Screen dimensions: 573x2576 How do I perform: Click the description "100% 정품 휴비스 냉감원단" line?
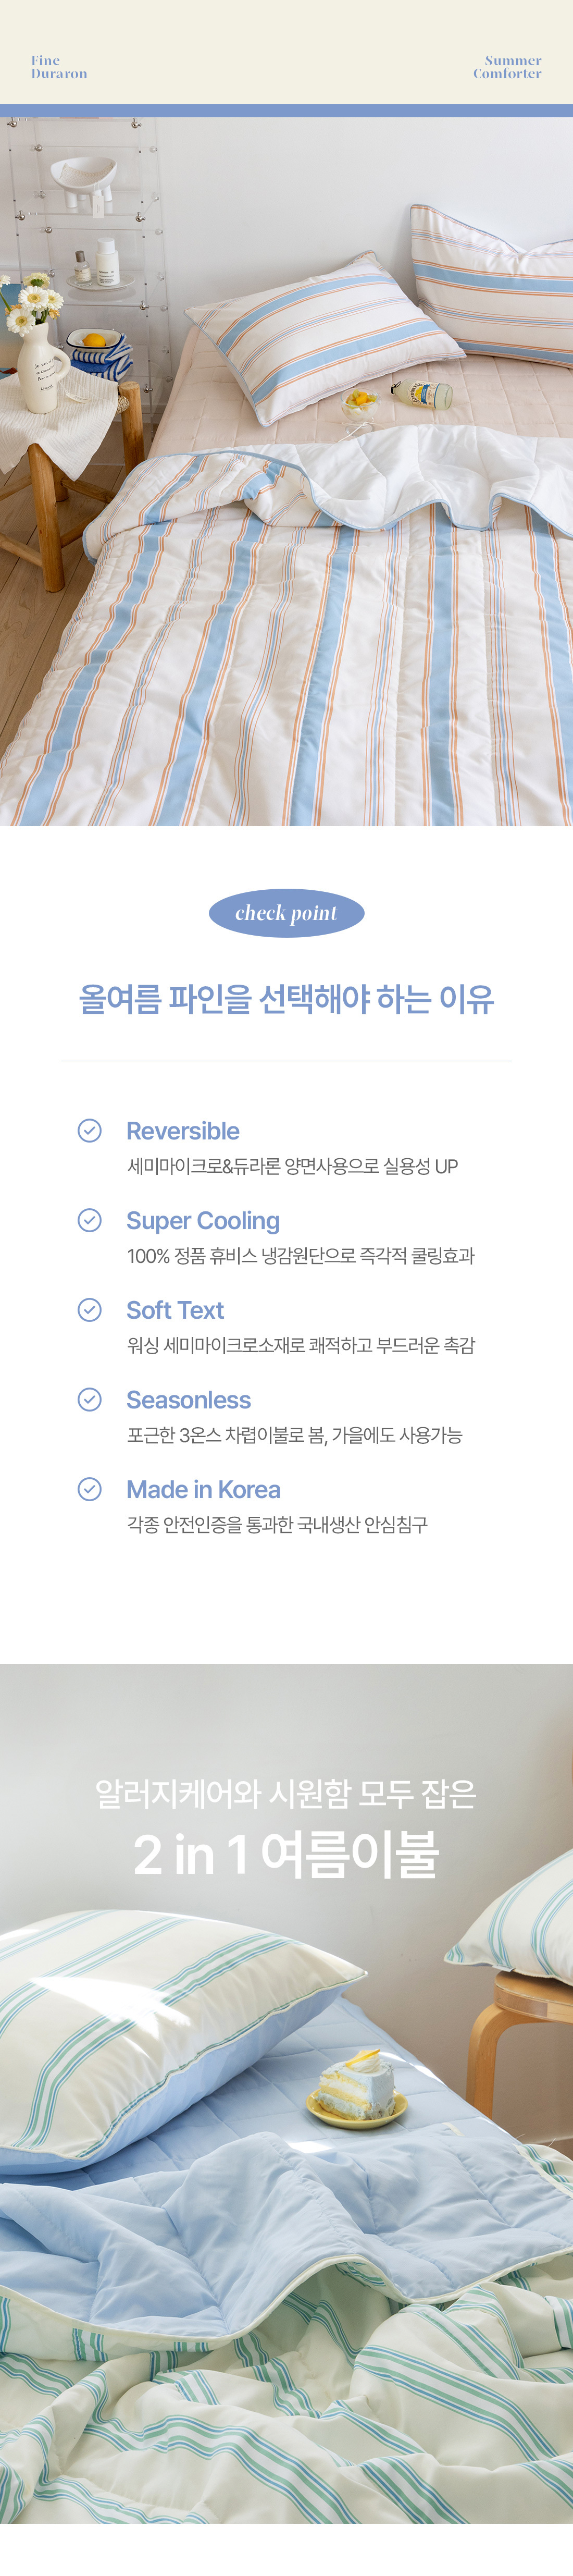point(300,1256)
